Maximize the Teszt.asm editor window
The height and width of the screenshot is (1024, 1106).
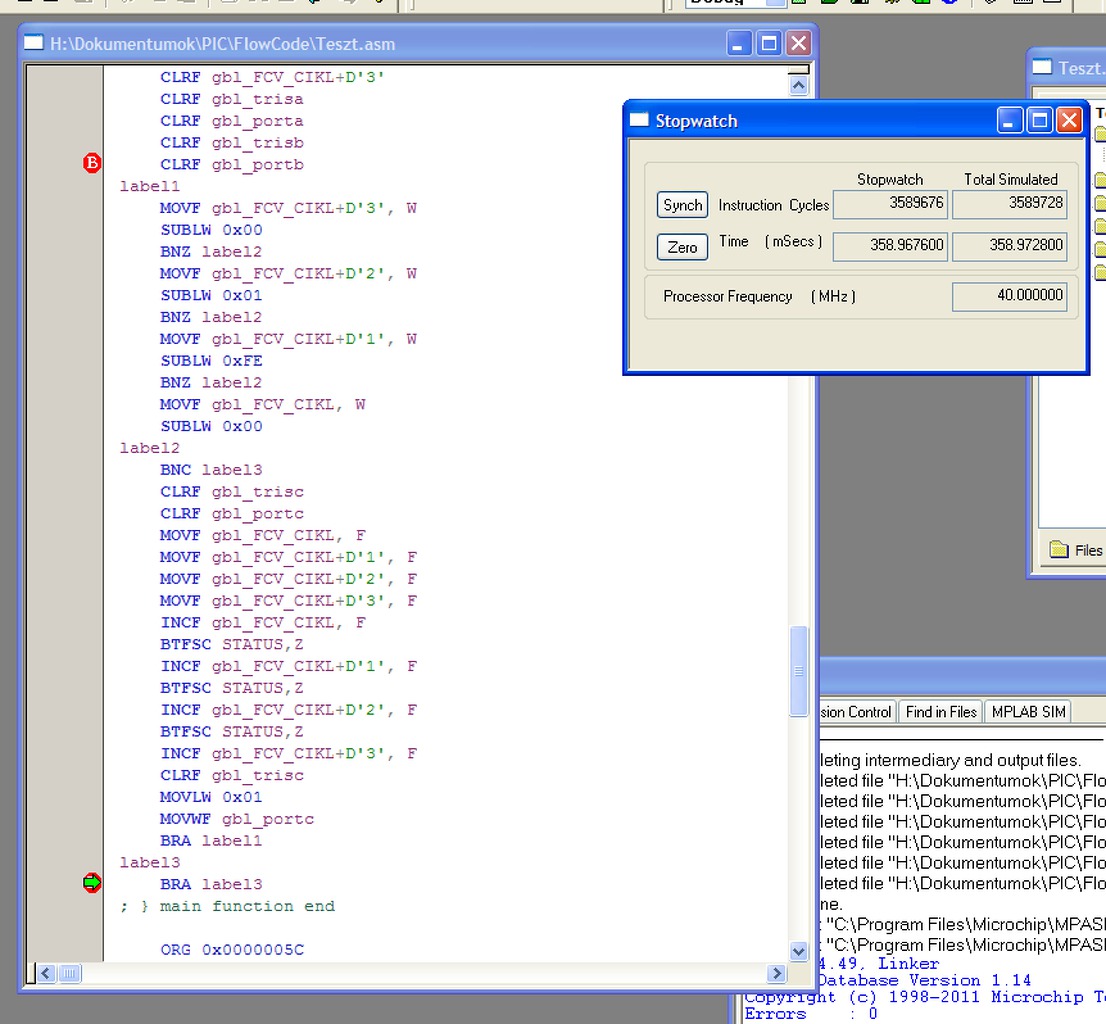pos(768,44)
